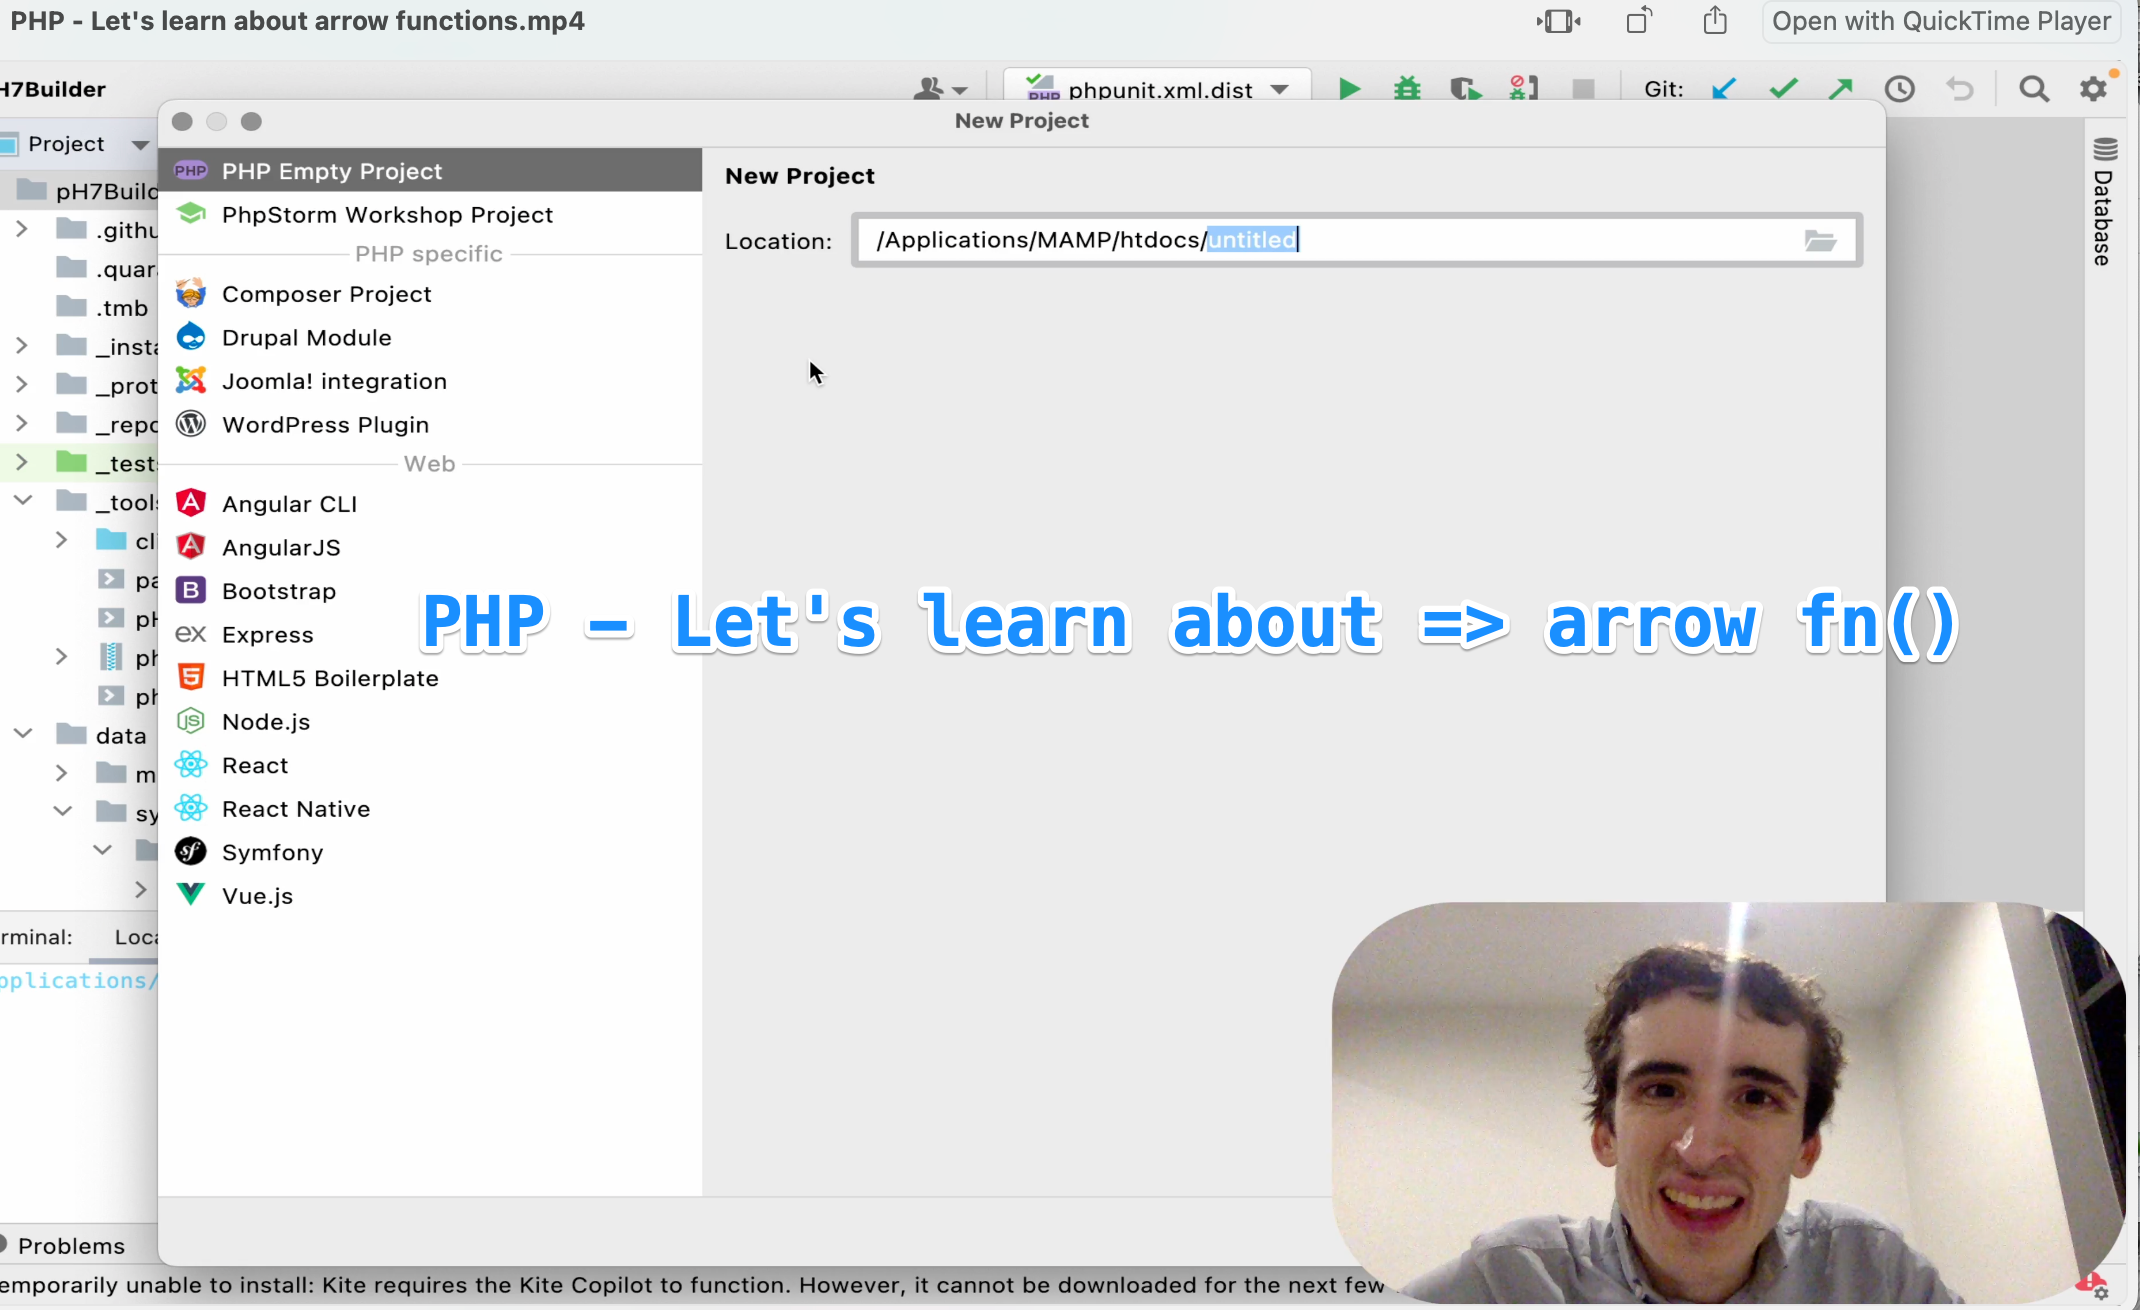This screenshot has height=1310, width=2140.
Task: Click the rollback undo arrow icon
Action: (1960, 90)
